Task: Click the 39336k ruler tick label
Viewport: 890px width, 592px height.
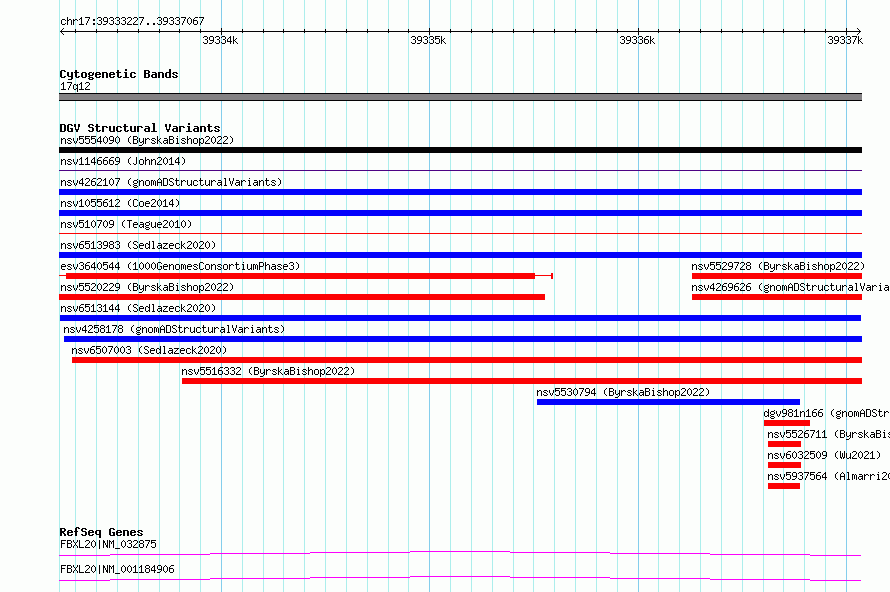Action: 637,40
